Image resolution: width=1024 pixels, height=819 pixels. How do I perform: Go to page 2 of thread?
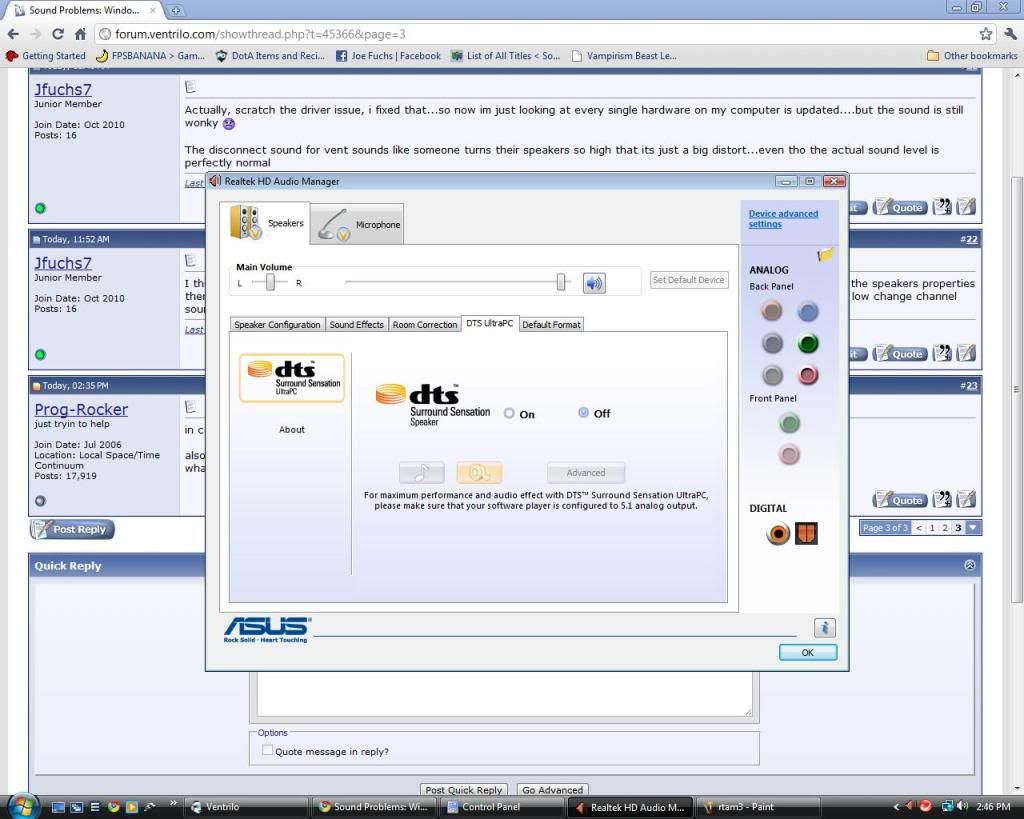(944, 528)
